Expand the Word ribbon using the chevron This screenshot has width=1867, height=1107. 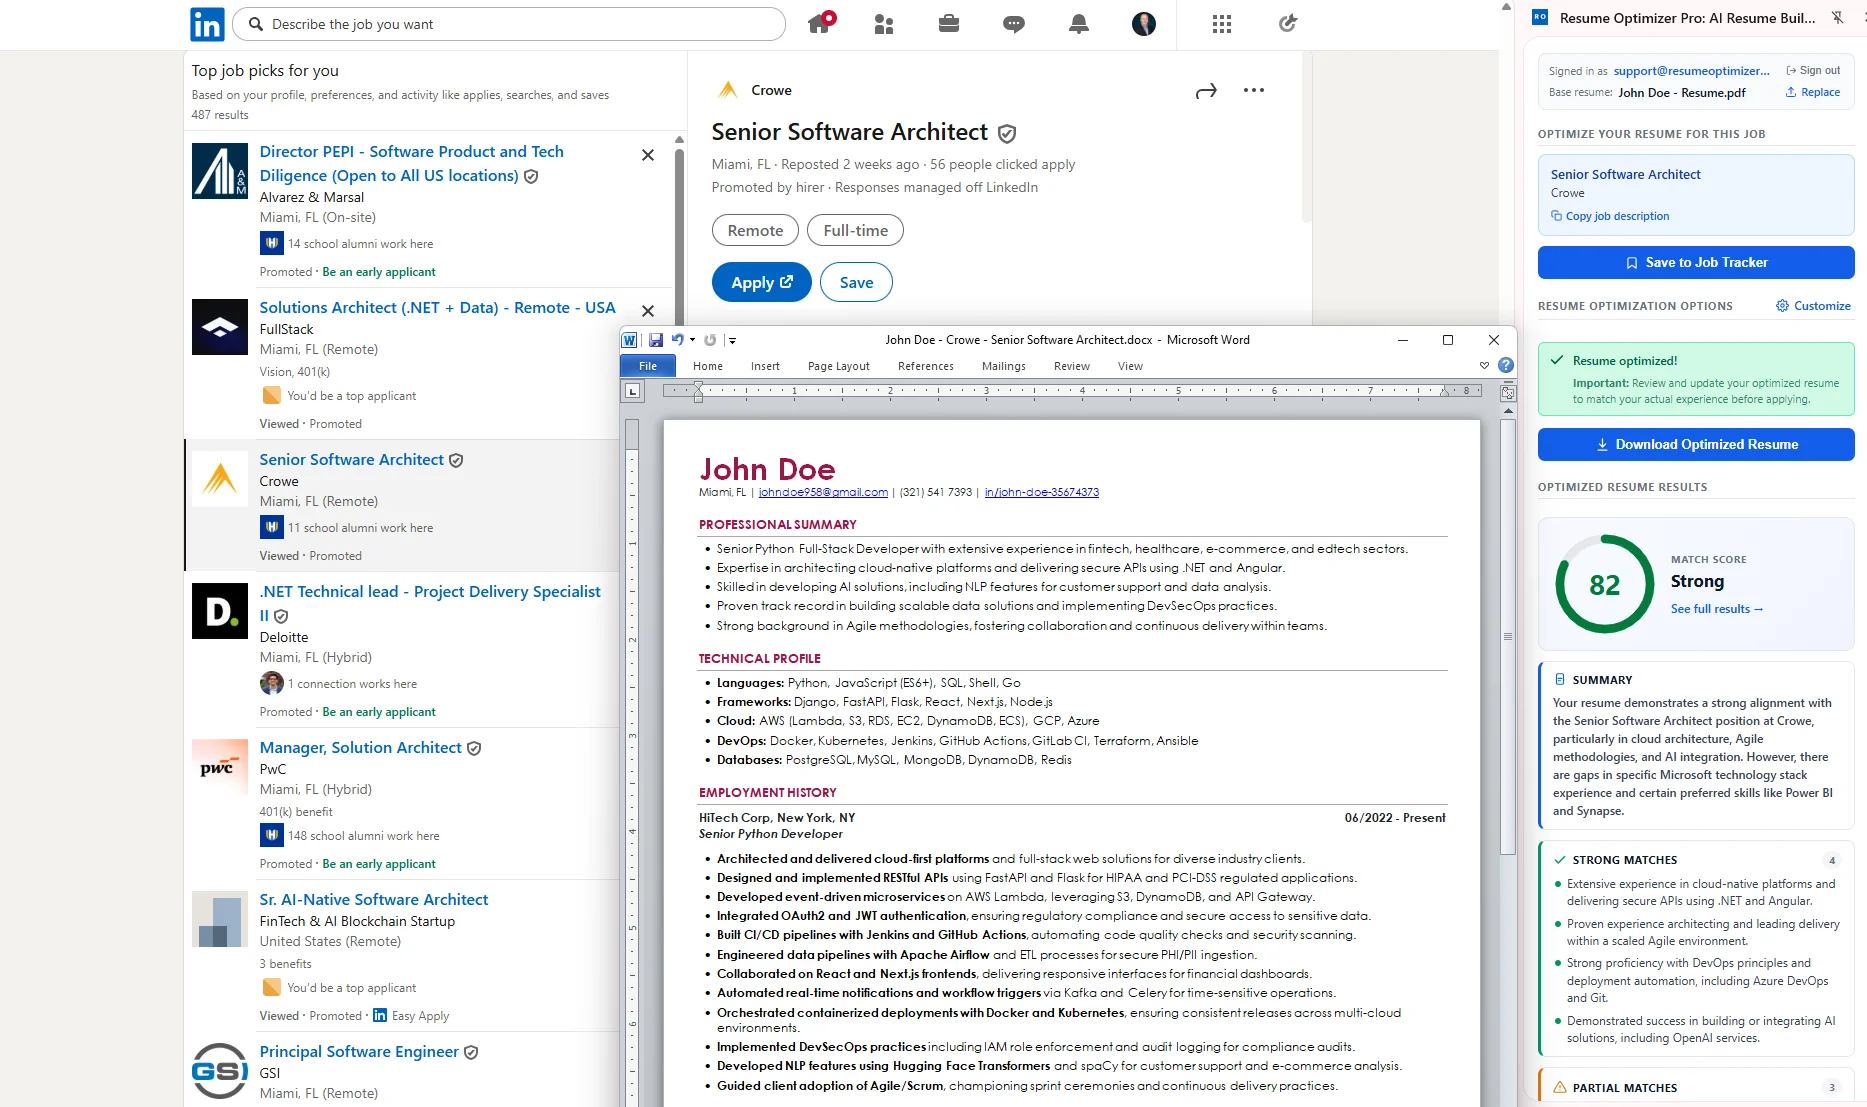1484,366
